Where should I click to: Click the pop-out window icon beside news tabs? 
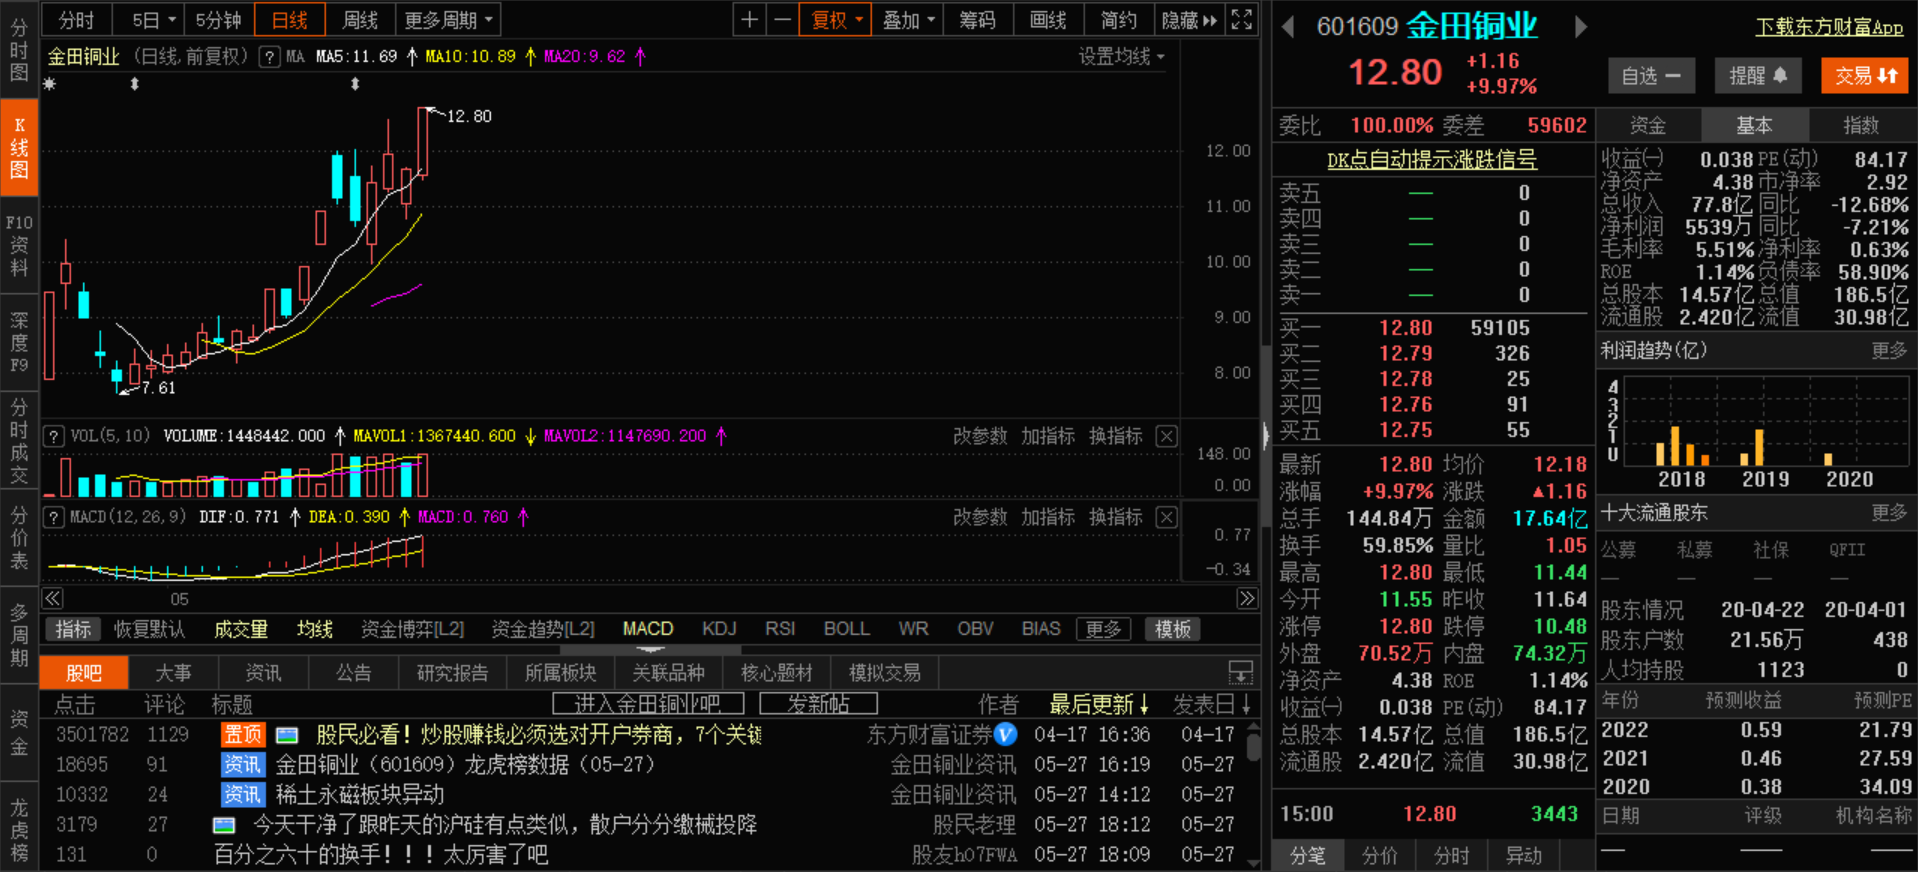click(x=1240, y=672)
